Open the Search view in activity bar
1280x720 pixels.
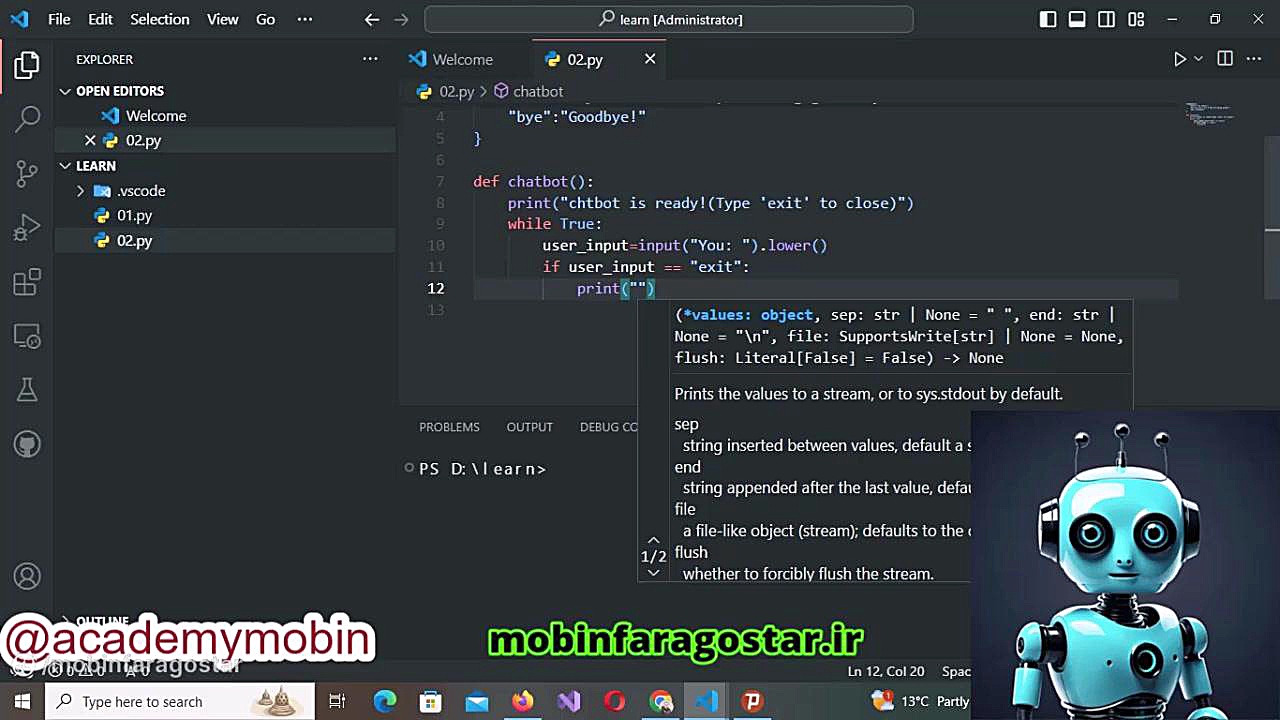click(x=27, y=119)
